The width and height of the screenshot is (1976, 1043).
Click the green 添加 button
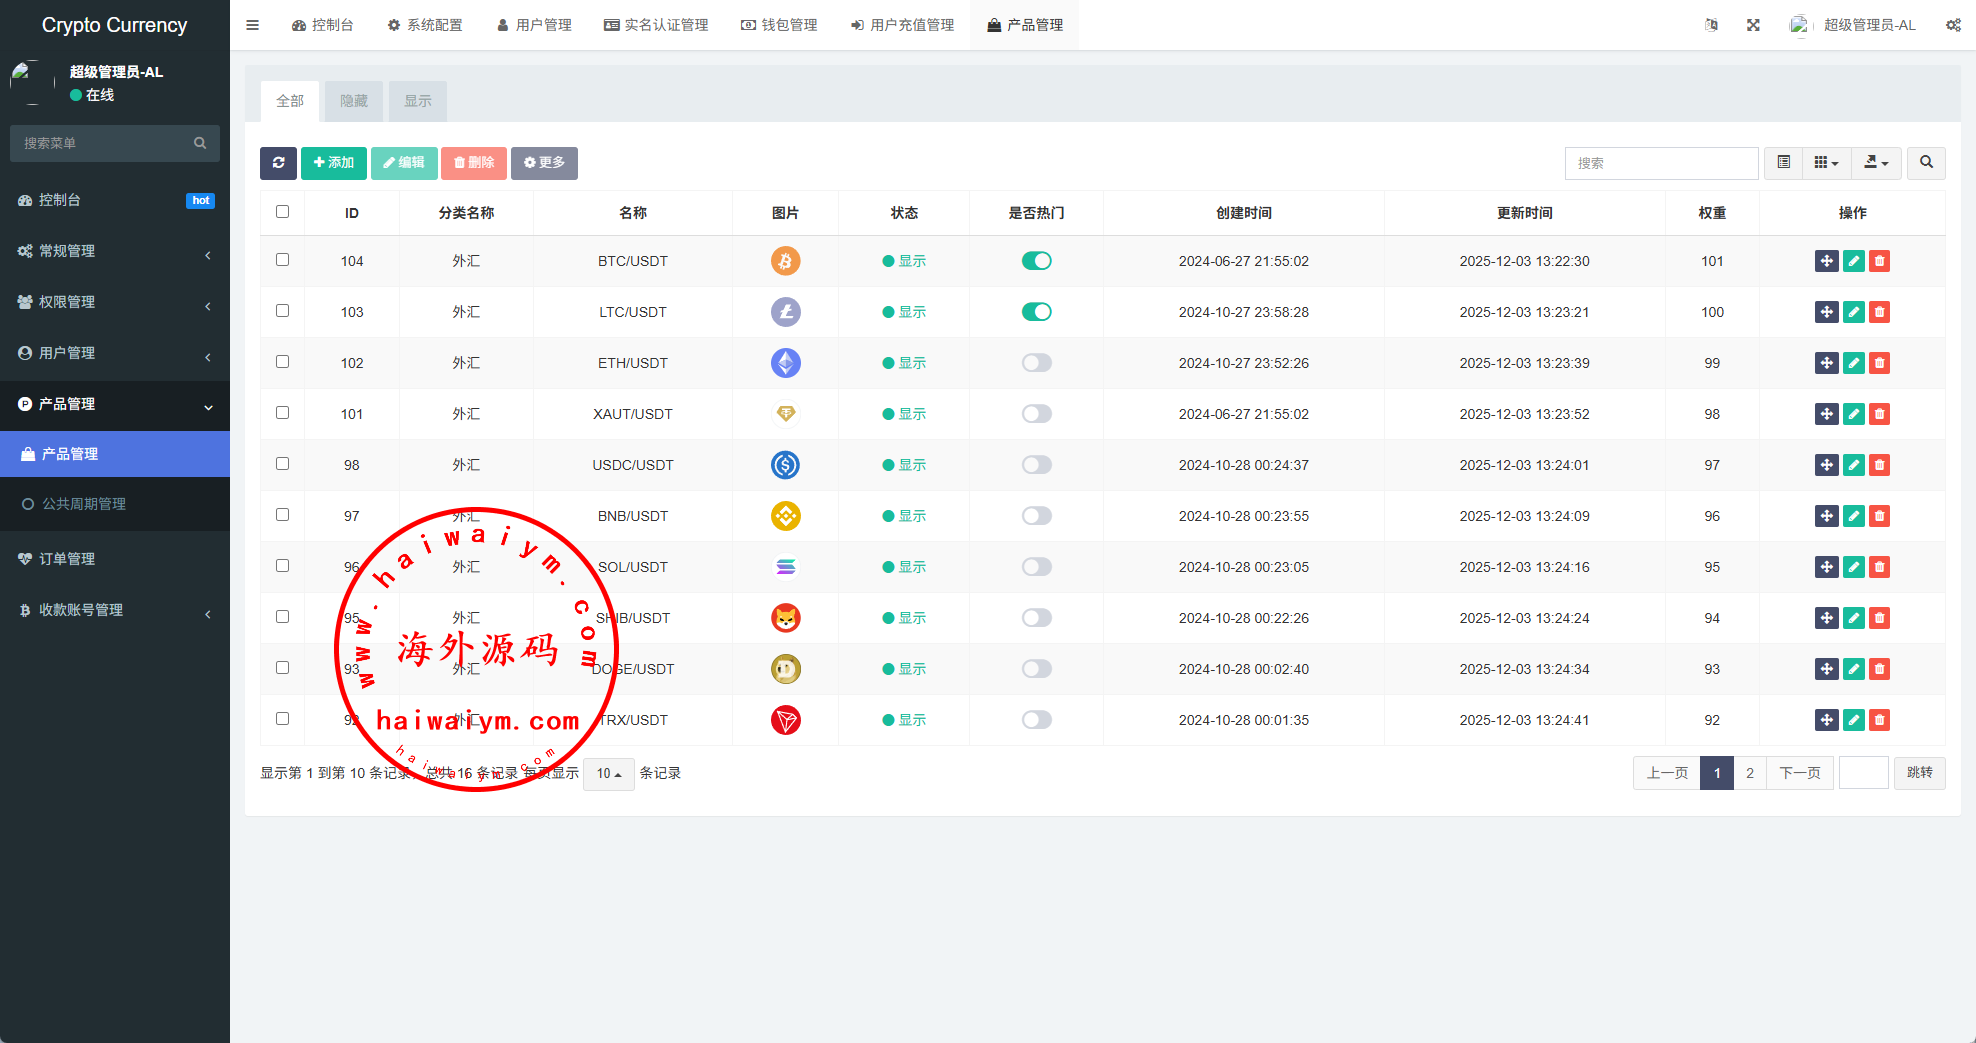tap(333, 163)
